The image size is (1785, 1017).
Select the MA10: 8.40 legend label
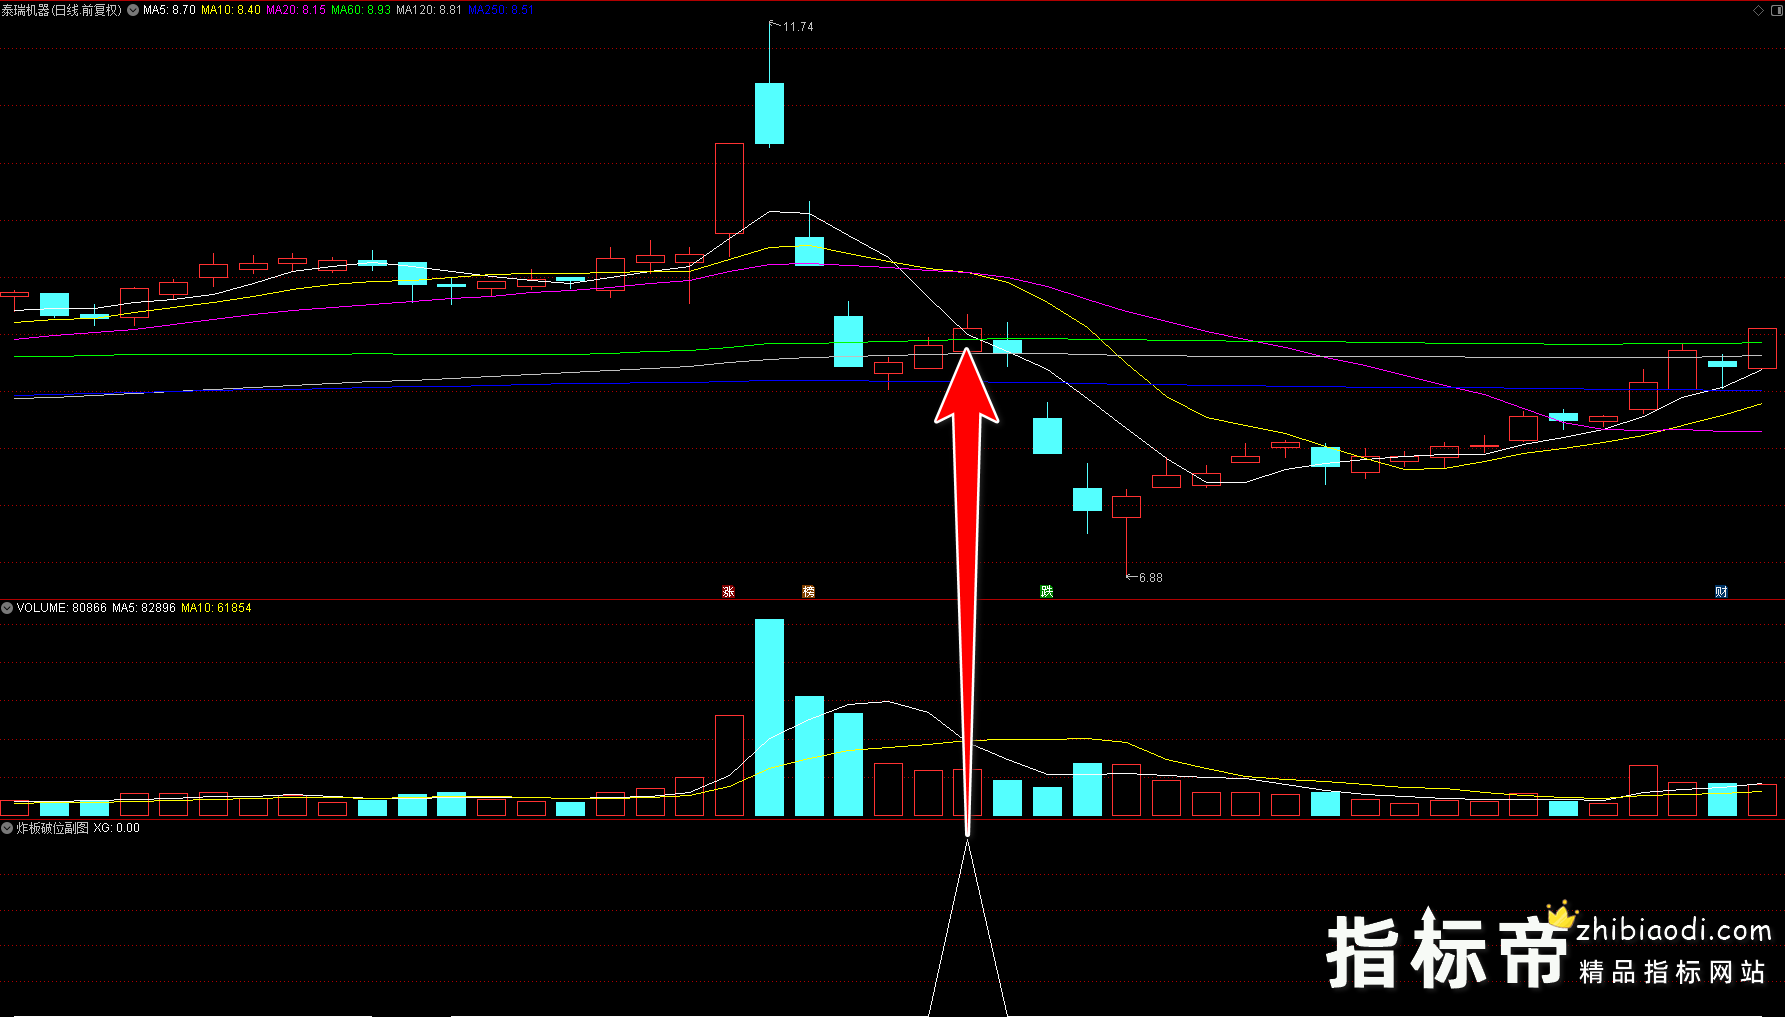pos(231,10)
